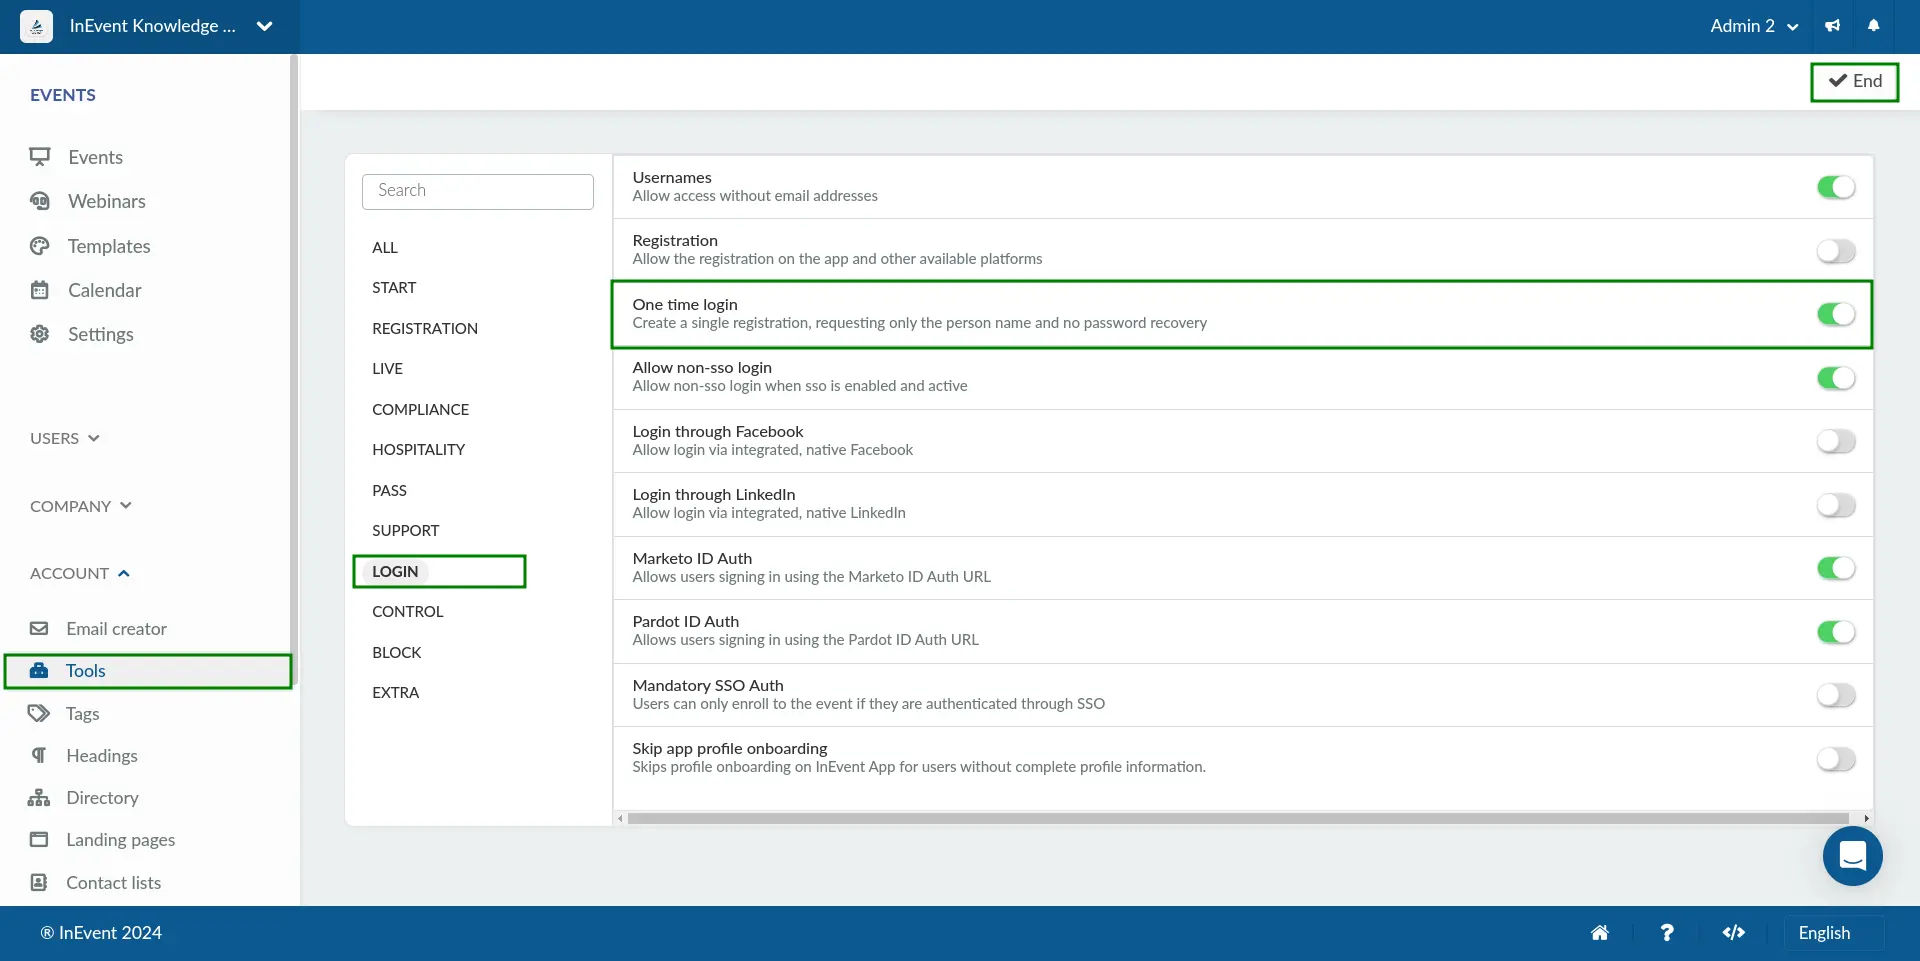Open the Directory link
Screen dimensions: 1920x961
pos(103,798)
